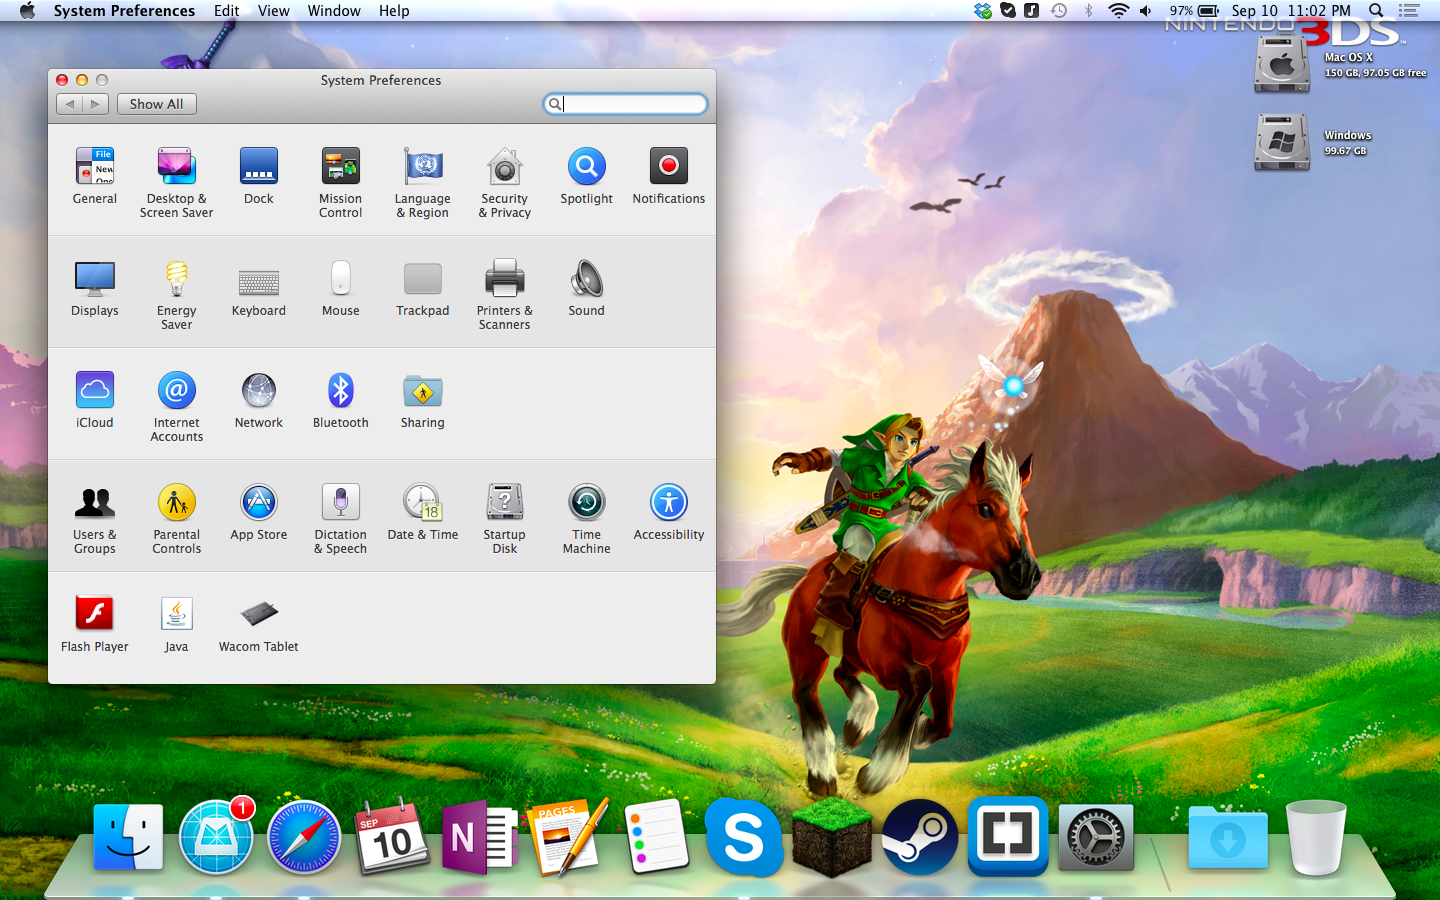Open the Trash in the Dock
1440x900 pixels.
click(1316, 837)
